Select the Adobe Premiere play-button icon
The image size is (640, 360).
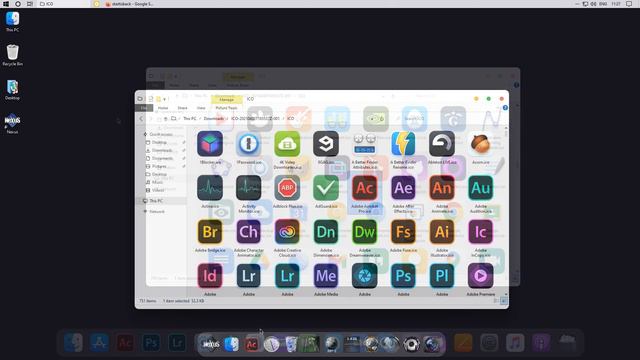point(480,276)
